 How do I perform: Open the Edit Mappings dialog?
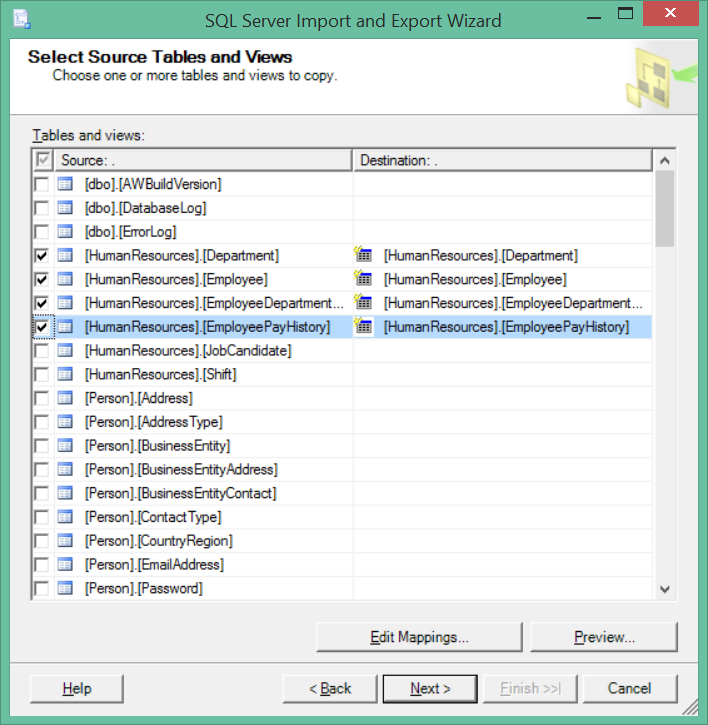click(419, 637)
